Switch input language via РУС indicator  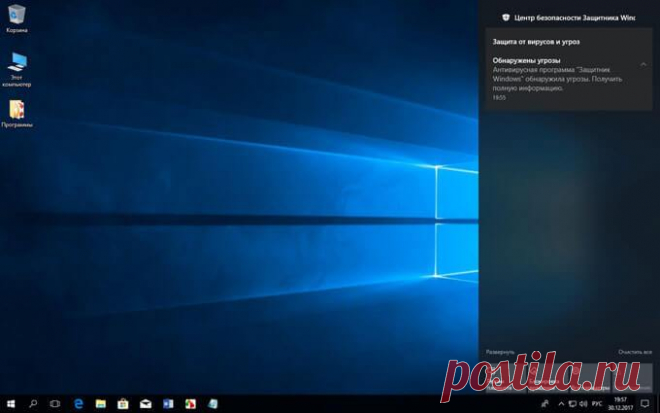[597, 404]
